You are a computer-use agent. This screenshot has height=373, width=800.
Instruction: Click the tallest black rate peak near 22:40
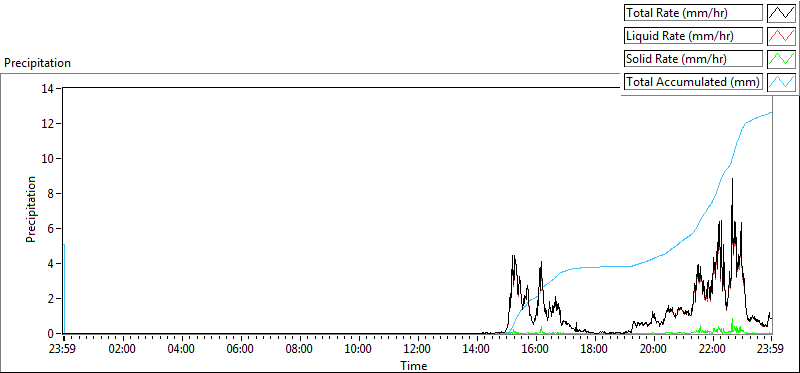[x=733, y=180]
